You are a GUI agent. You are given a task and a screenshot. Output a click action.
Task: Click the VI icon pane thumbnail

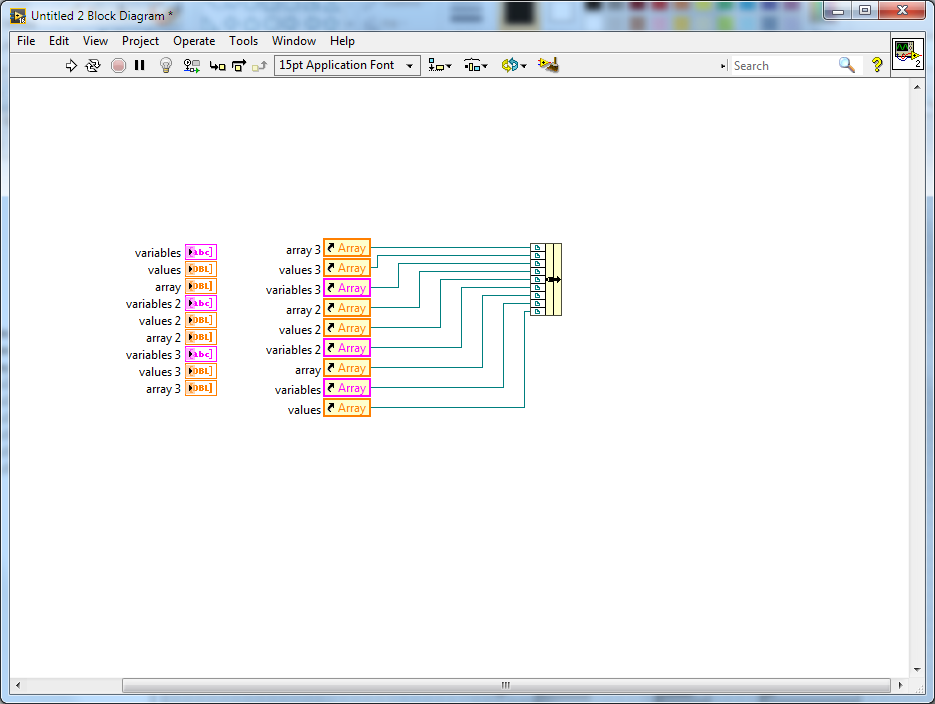(x=908, y=55)
